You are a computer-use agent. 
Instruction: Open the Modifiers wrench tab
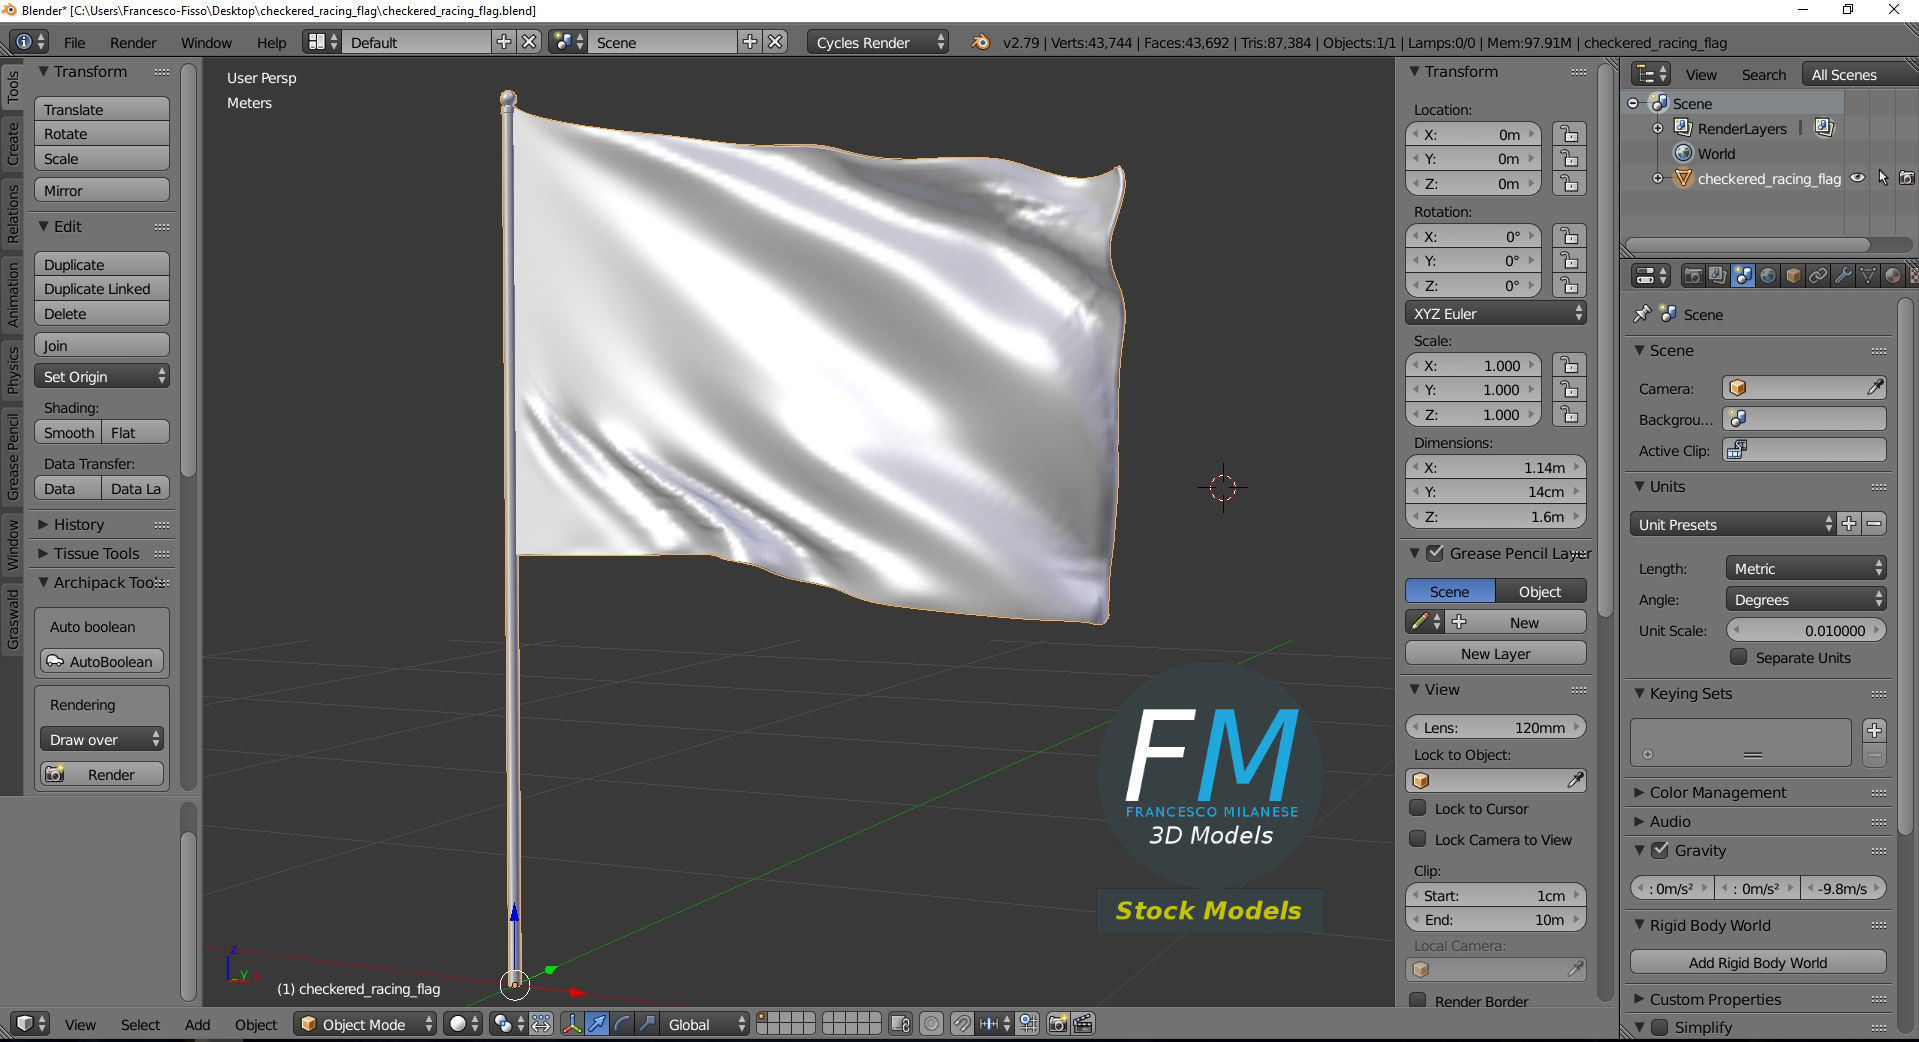pos(1843,276)
